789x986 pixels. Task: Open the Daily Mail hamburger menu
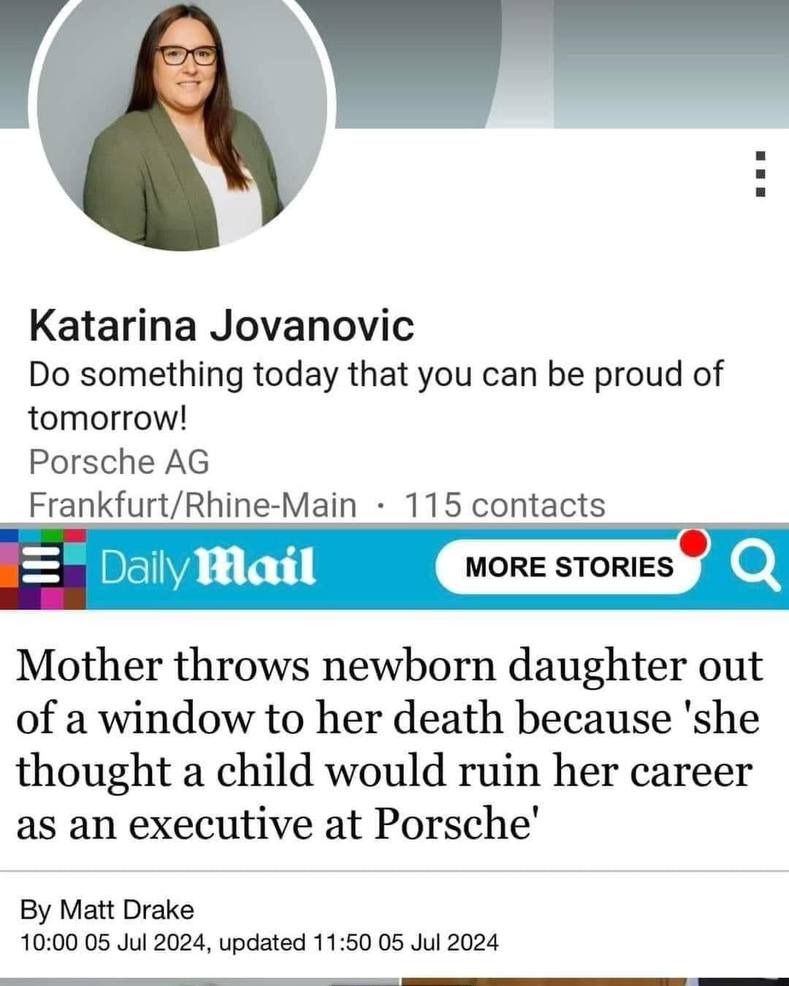(x=41, y=566)
